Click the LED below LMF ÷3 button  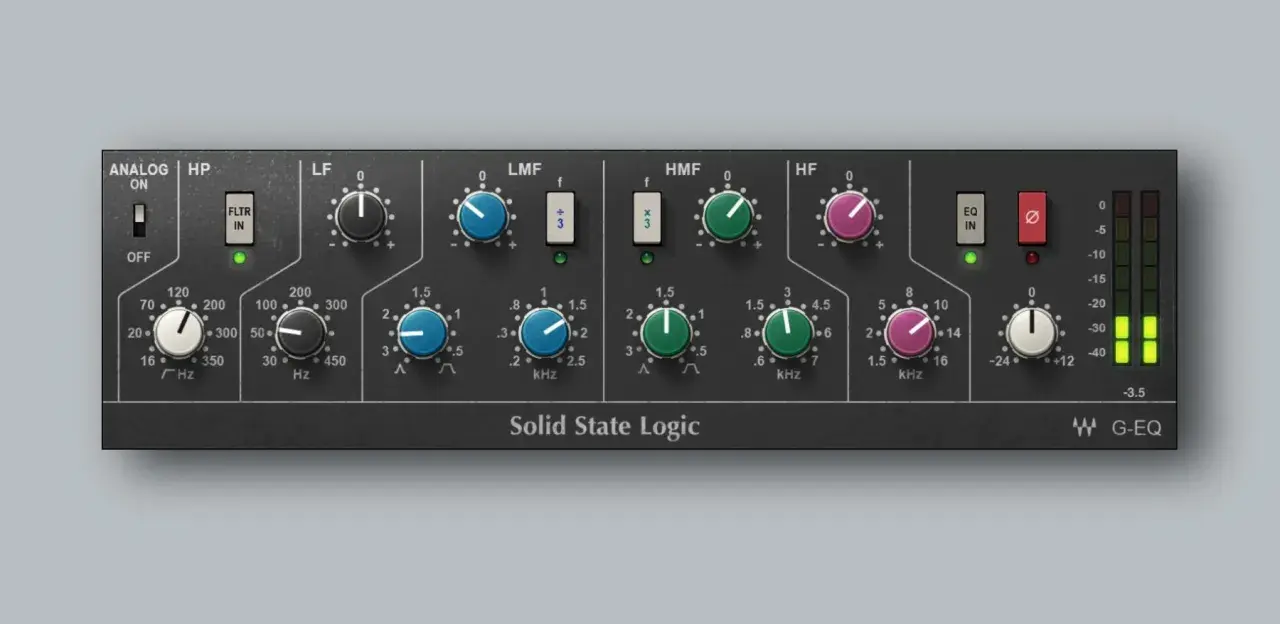coord(560,259)
